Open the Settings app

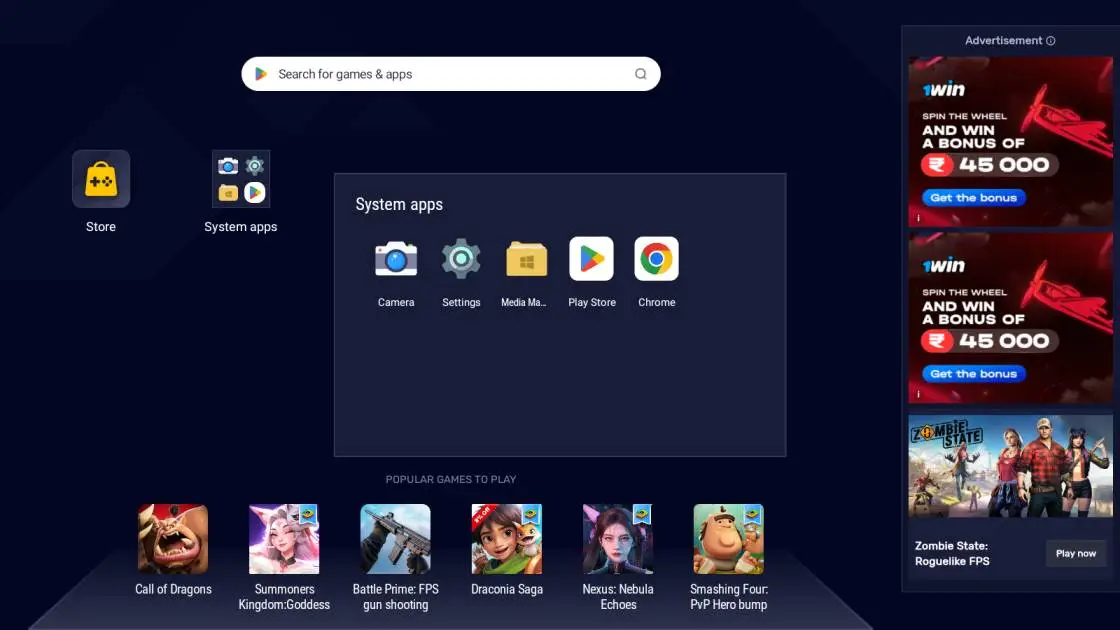(x=461, y=259)
